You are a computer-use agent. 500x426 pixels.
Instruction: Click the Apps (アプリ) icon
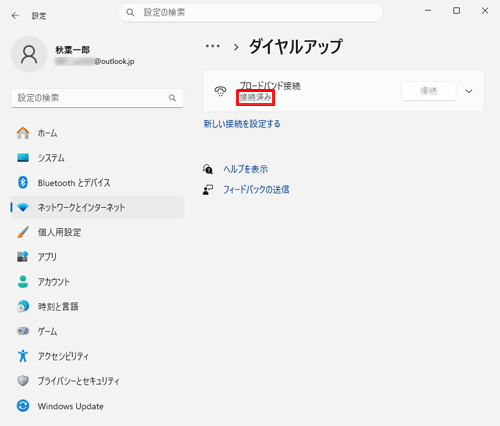coord(23,257)
